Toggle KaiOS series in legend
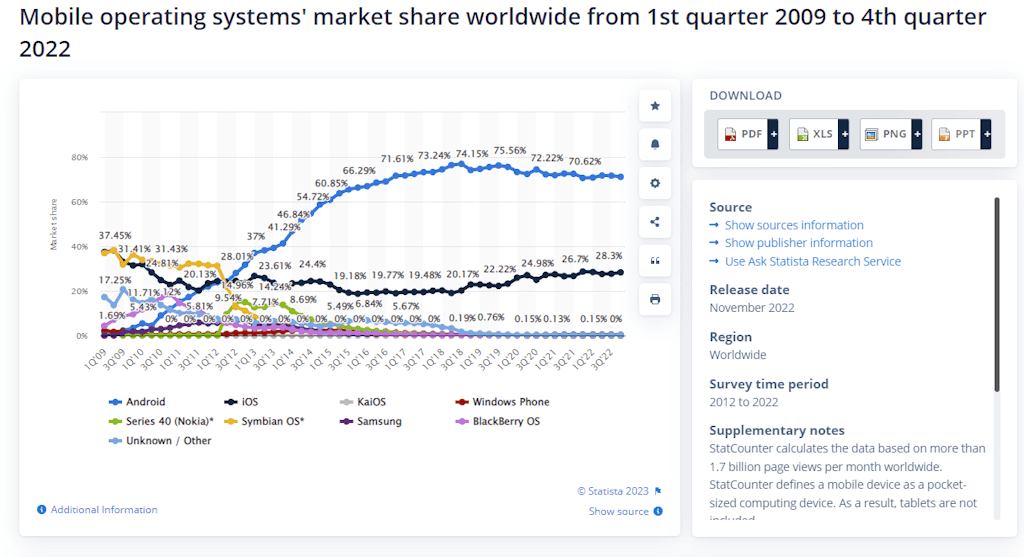The image size is (1024, 557). pyautogui.click(x=362, y=402)
